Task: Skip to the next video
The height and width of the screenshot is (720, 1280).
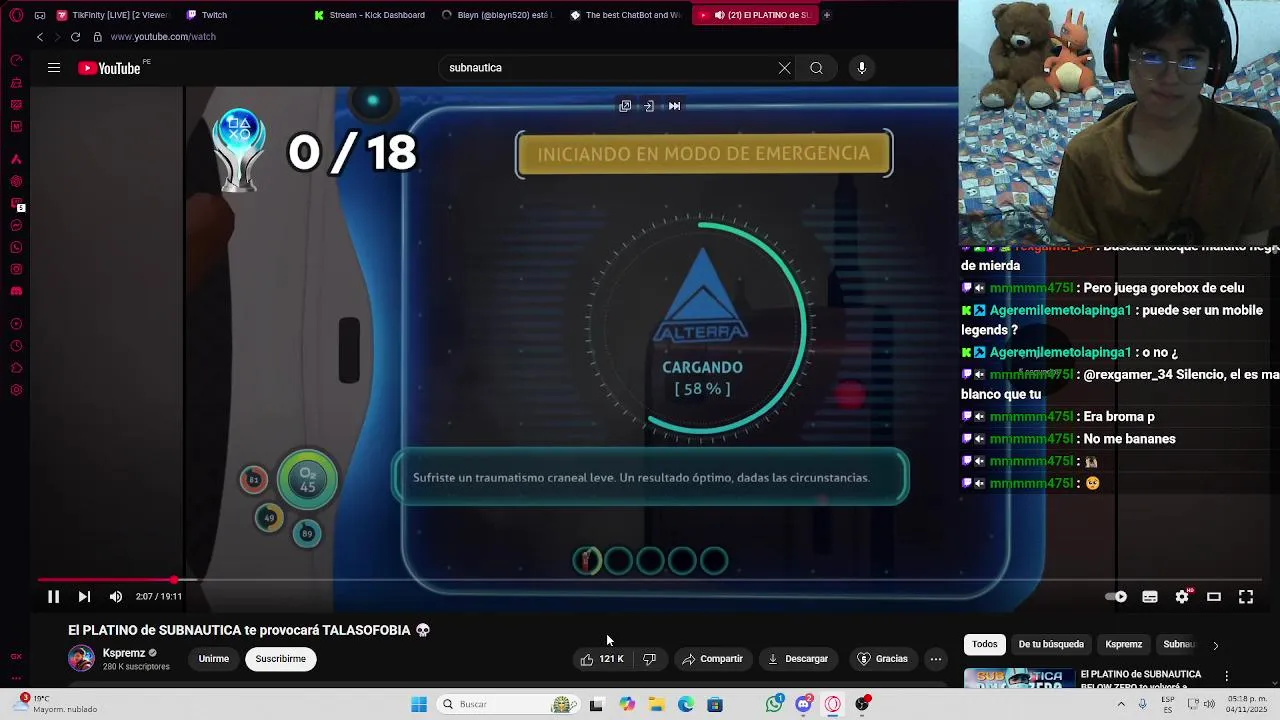Action: click(84, 597)
